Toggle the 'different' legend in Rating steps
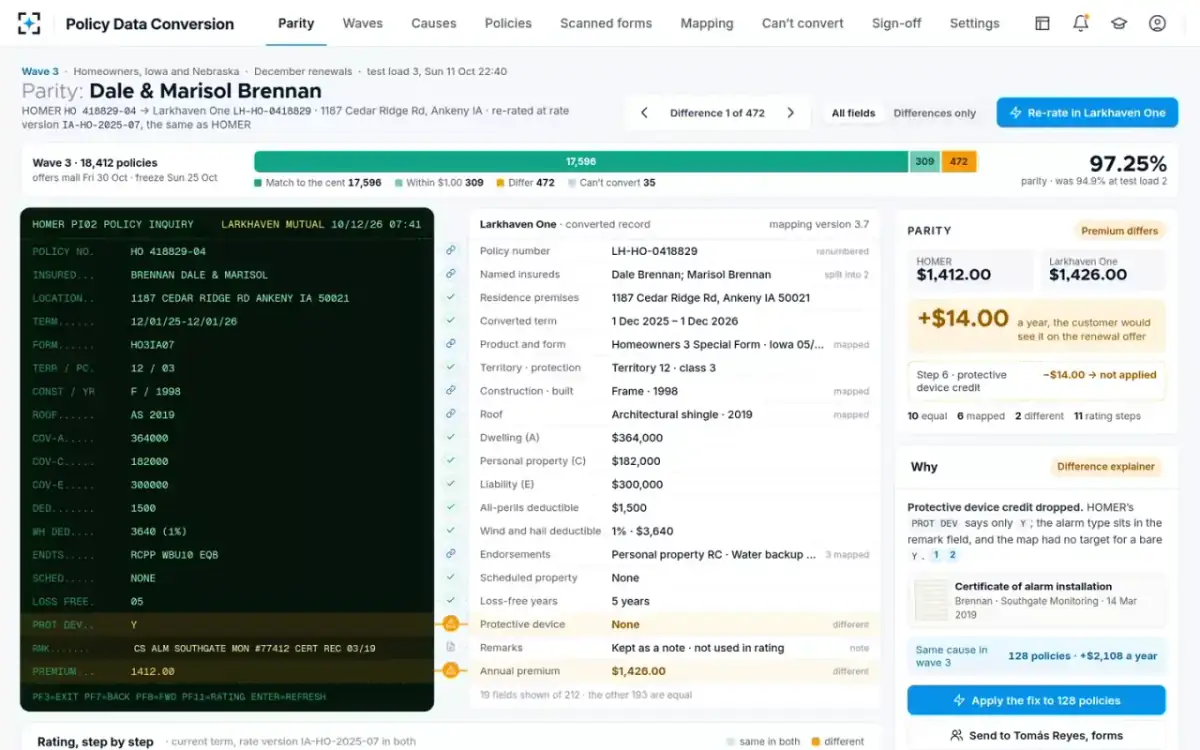Image resolution: width=1200 pixels, height=750 pixels. pos(838,742)
